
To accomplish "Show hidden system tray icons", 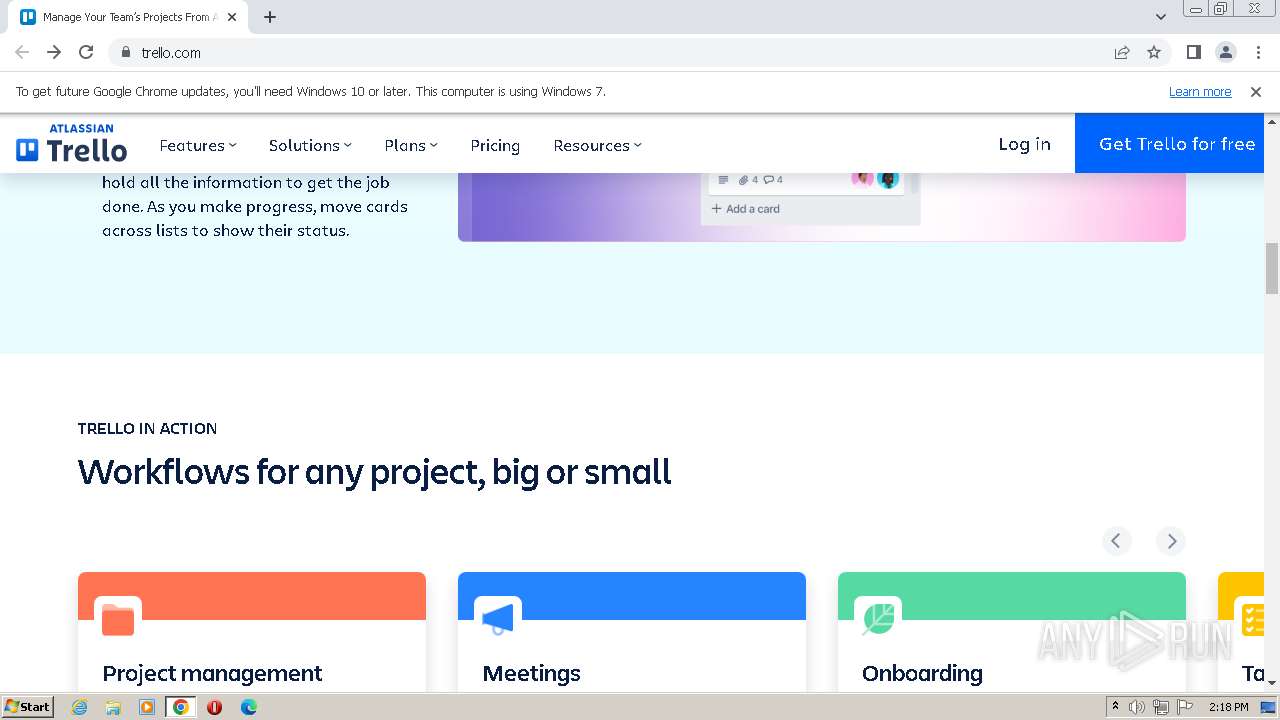I will pos(1115,707).
